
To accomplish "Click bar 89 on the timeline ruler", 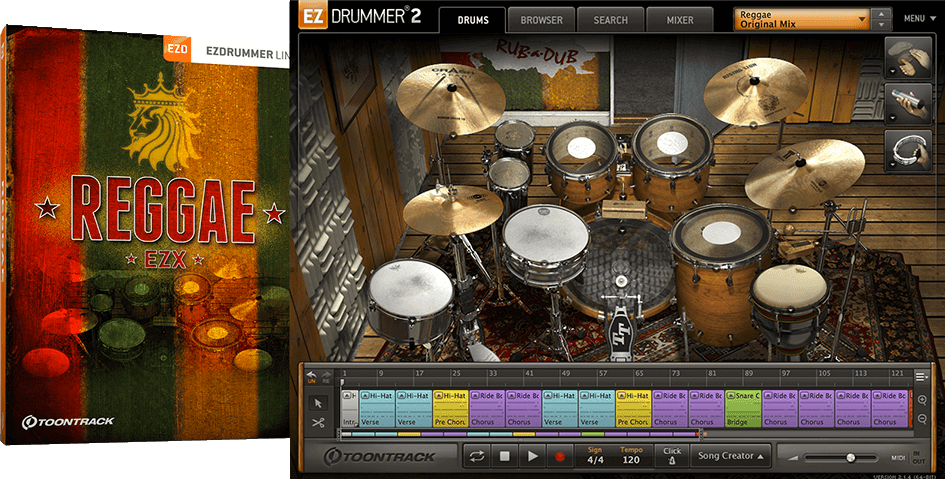I will click(749, 374).
